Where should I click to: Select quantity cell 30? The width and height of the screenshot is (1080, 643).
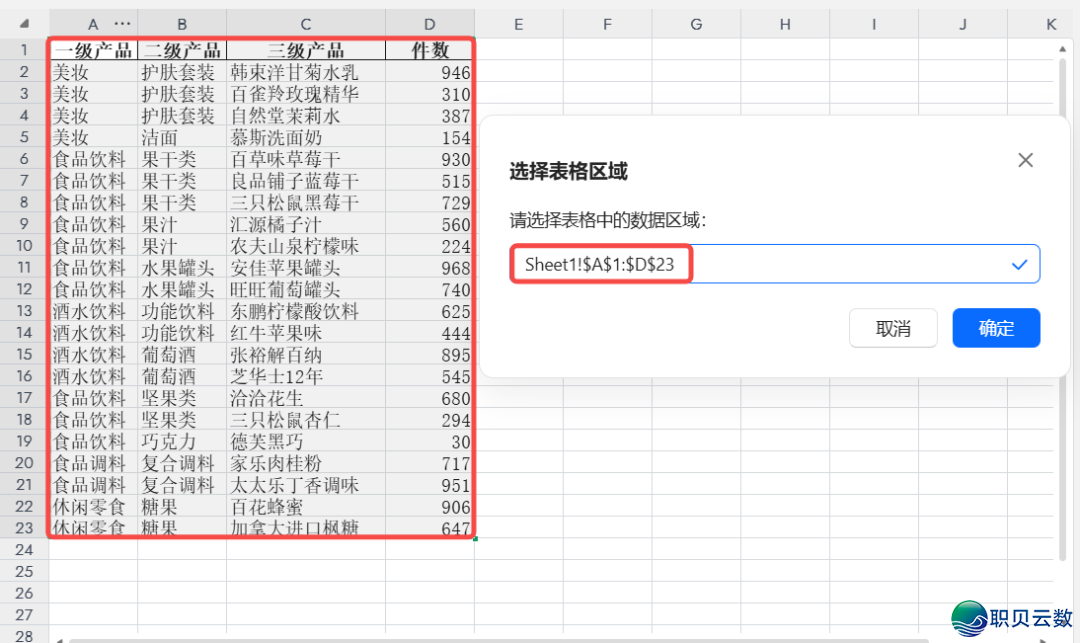430,441
